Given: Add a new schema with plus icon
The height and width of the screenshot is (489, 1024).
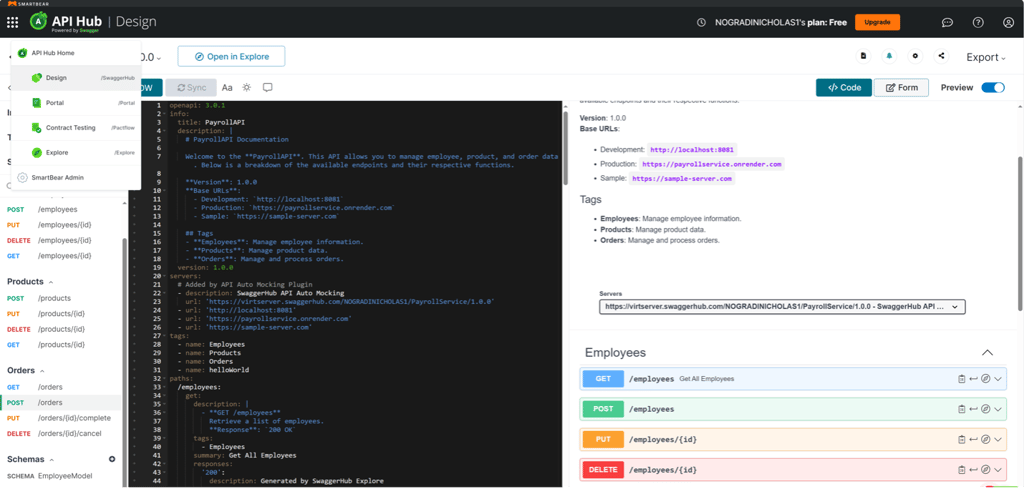Looking at the screenshot, I should [112, 460].
